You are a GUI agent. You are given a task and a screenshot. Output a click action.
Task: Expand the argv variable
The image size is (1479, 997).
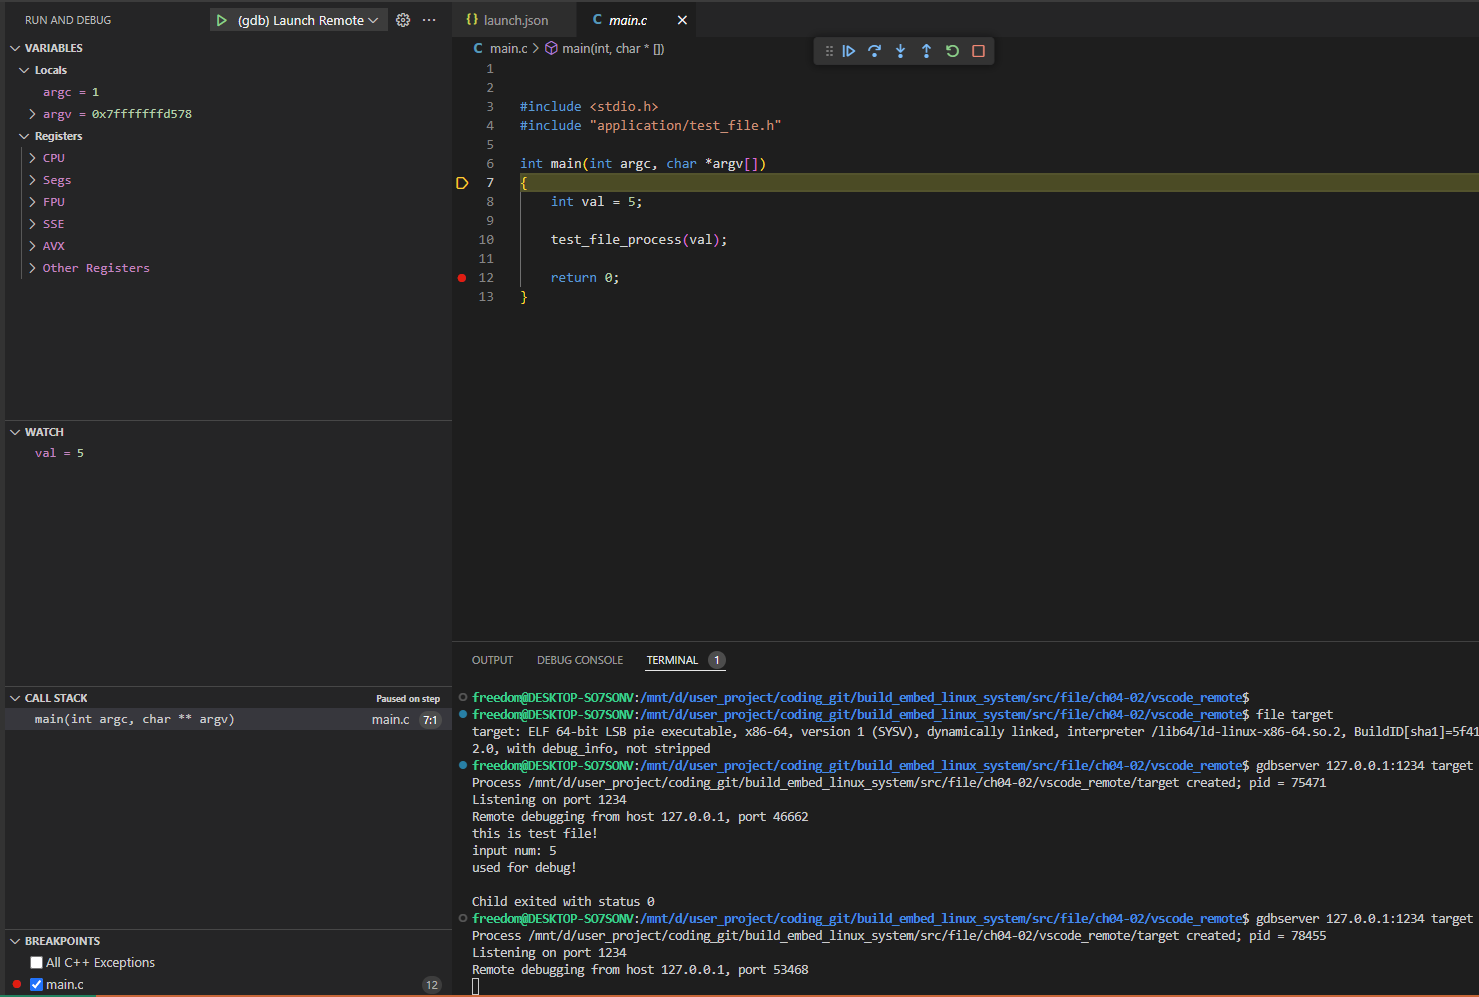pyautogui.click(x=33, y=114)
